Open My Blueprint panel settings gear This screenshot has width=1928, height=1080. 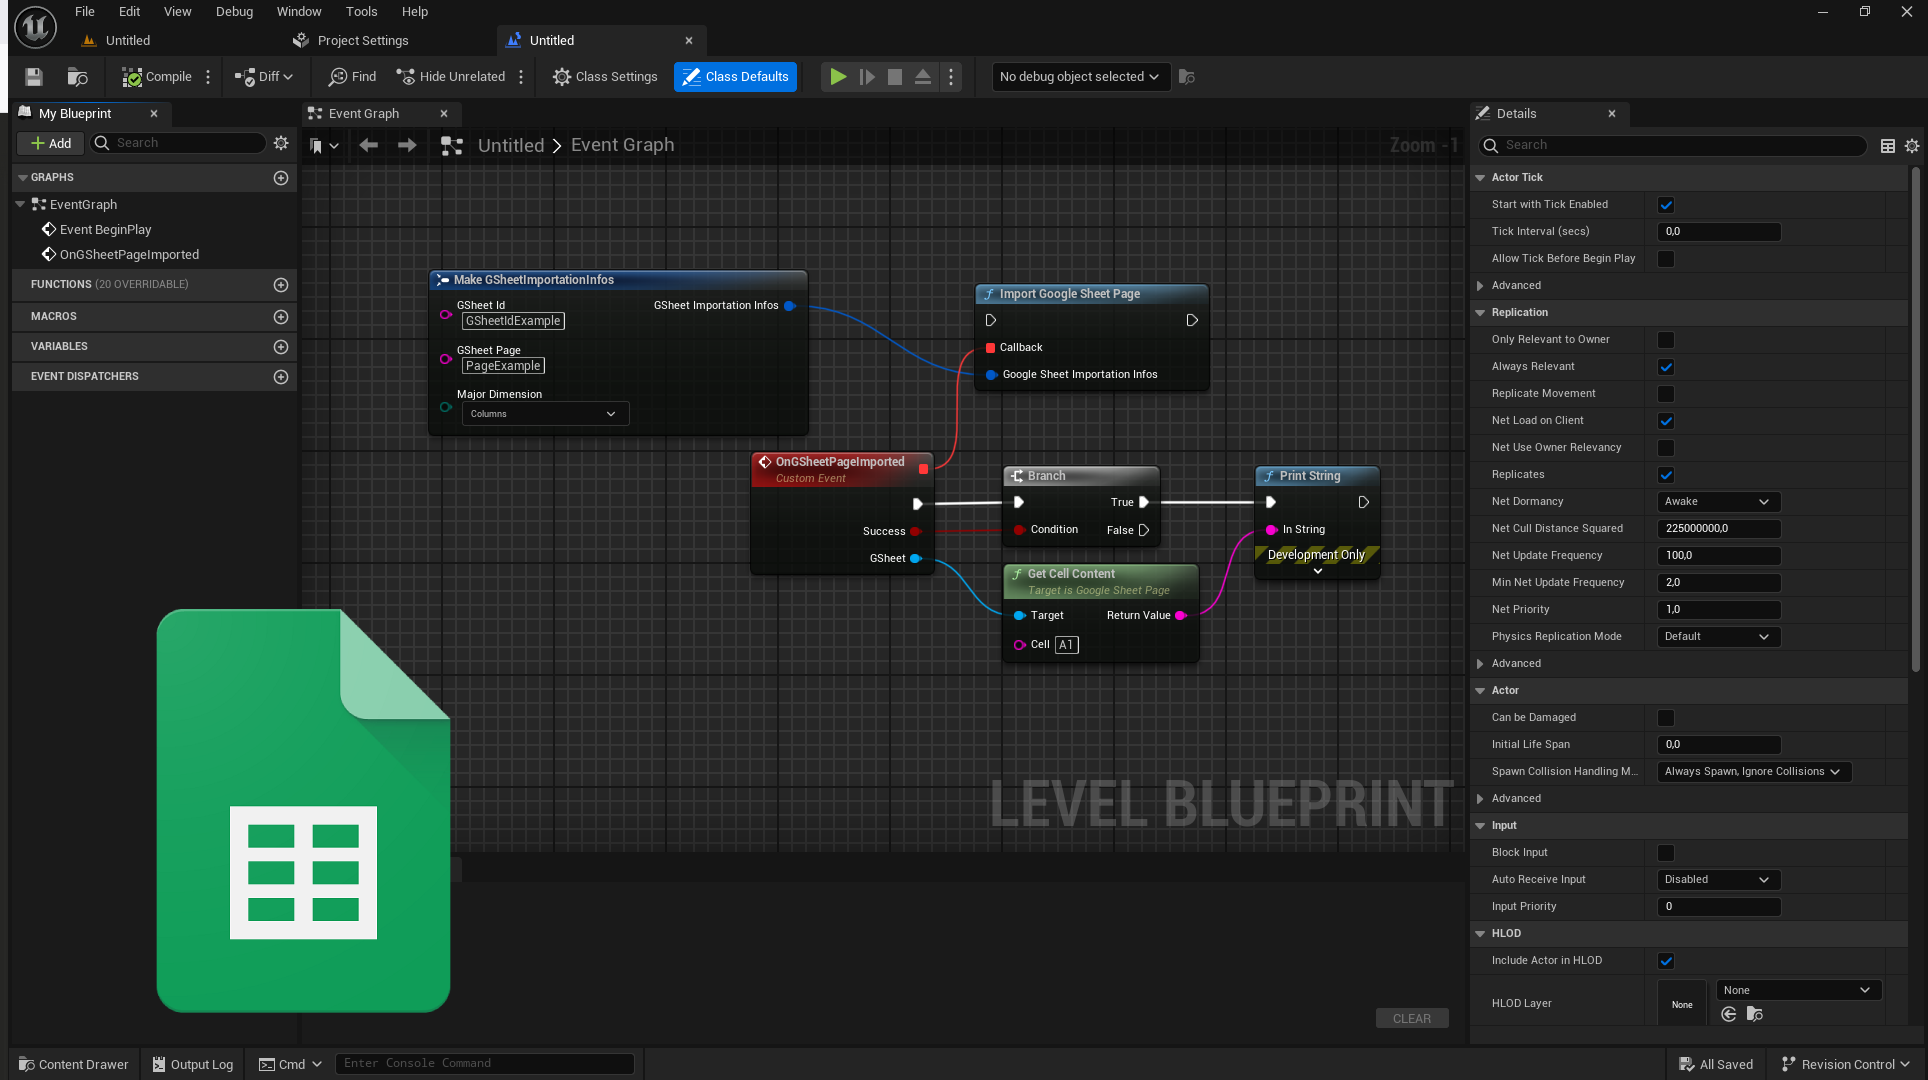coord(281,143)
